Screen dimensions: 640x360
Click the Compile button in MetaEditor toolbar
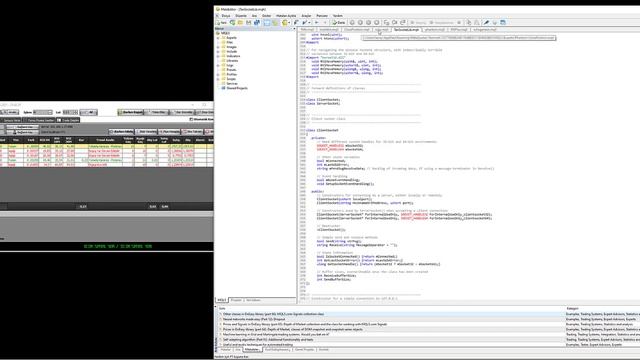(x=338, y=23)
